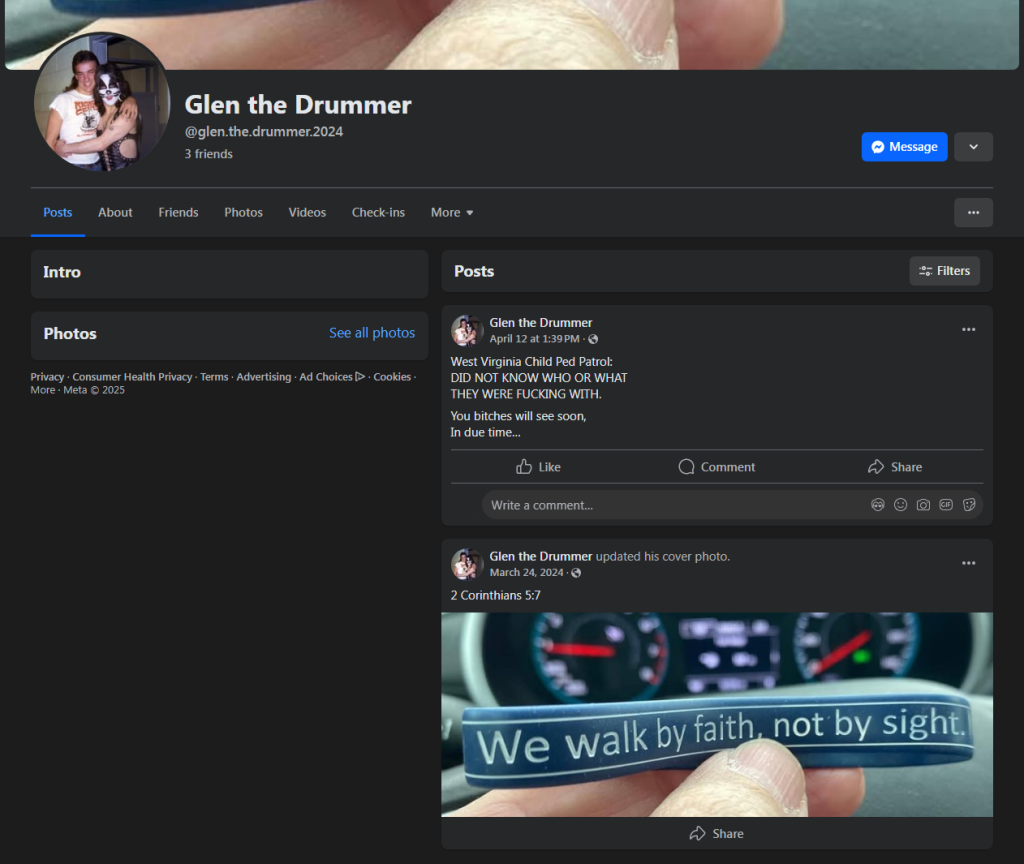The image size is (1024, 864).
Task: Like the West Virginia post
Action: tap(538, 467)
